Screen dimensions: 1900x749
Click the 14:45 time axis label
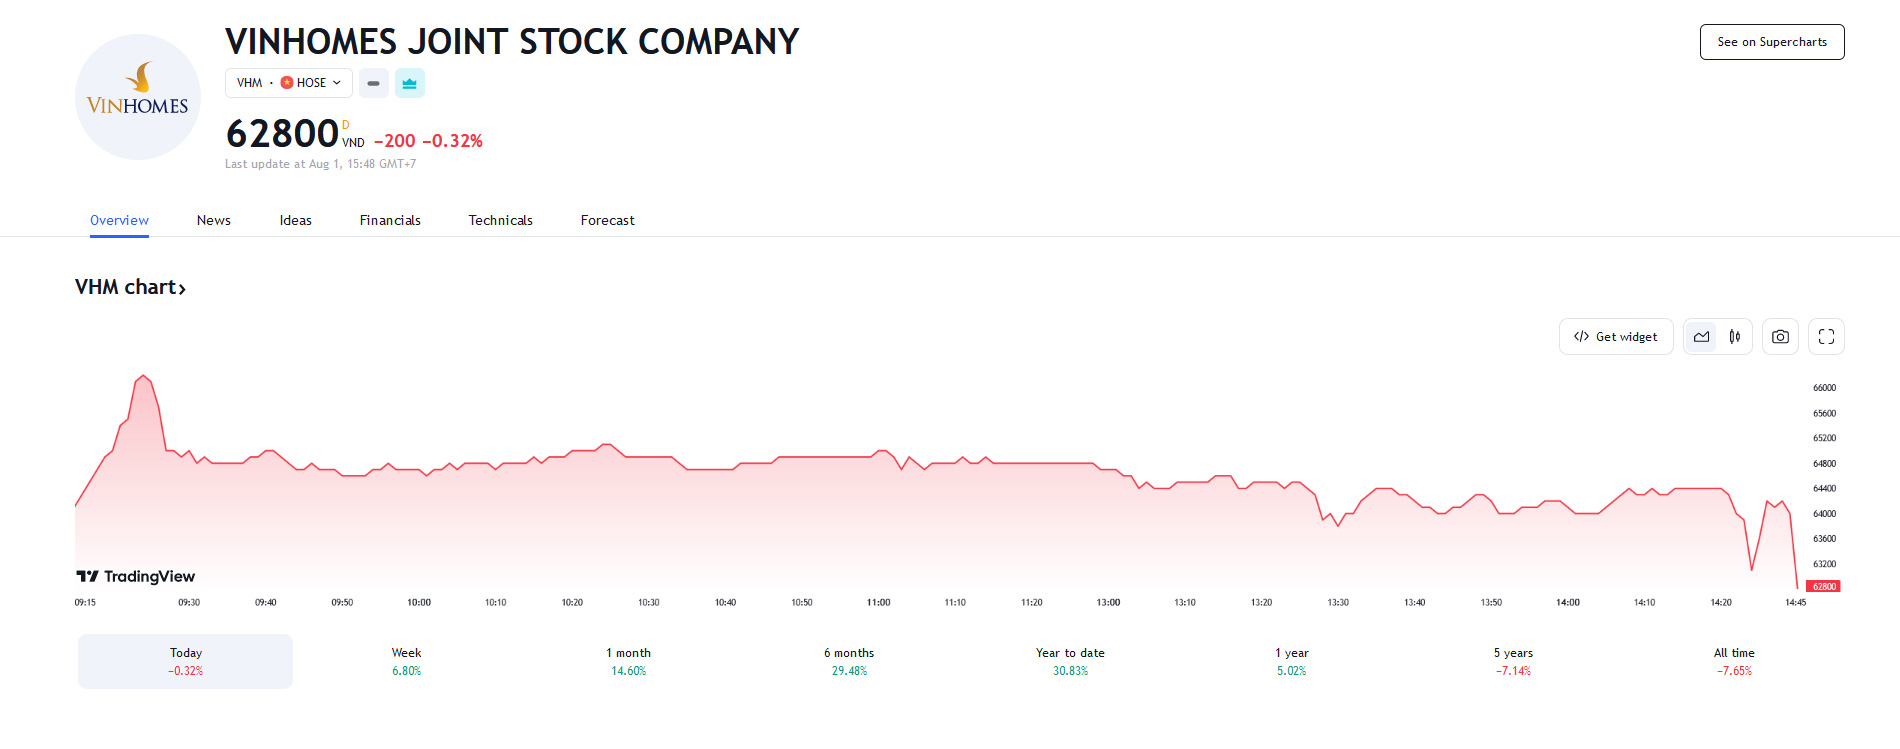(x=1796, y=603)
